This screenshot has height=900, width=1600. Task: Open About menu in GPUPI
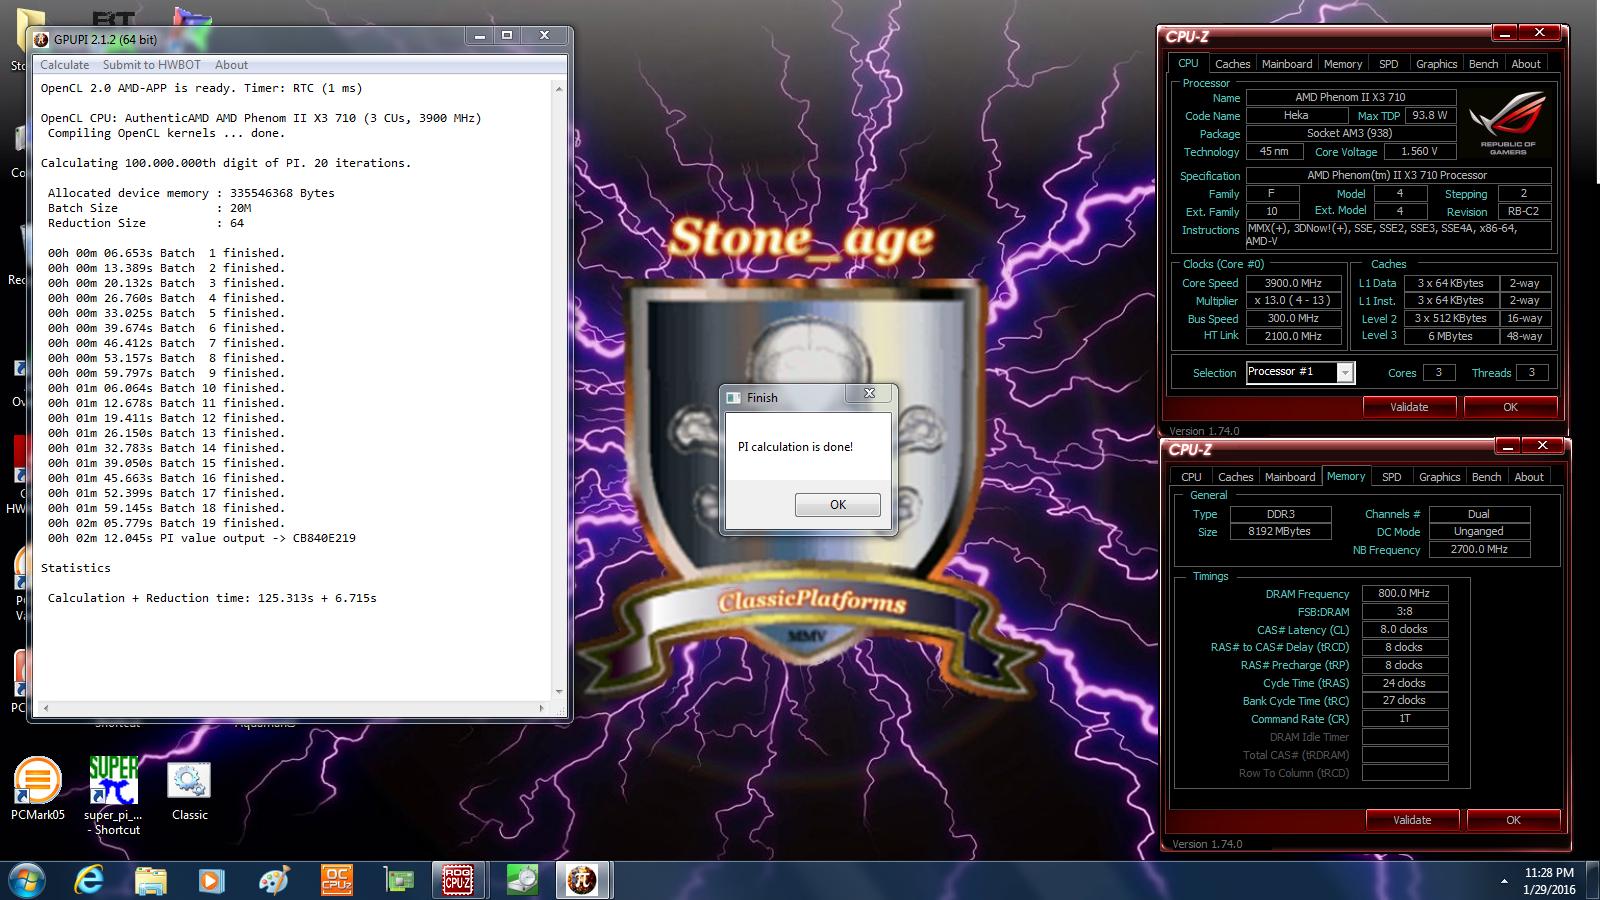231,64
